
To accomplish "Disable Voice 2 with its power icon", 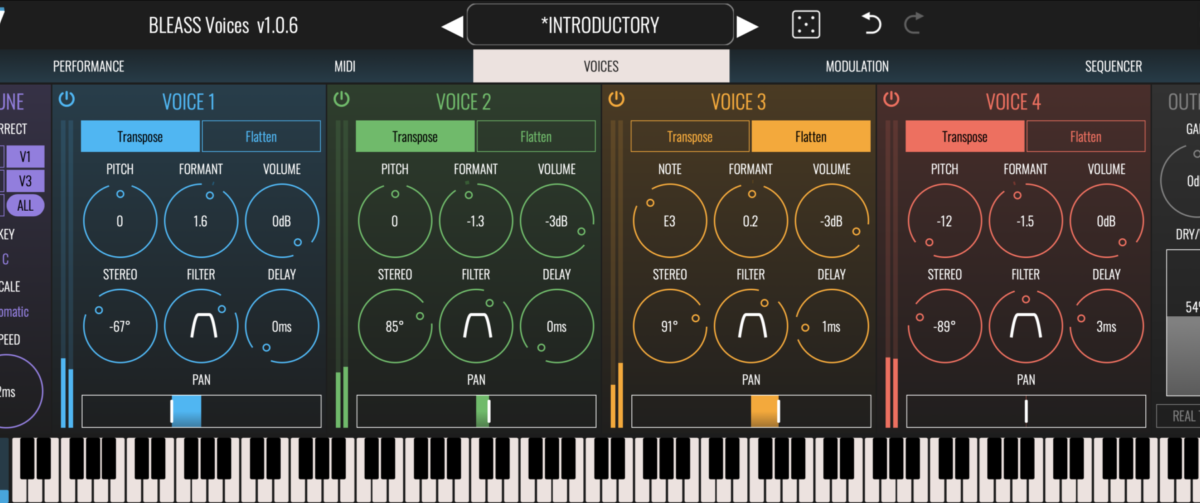I will 342,99.
